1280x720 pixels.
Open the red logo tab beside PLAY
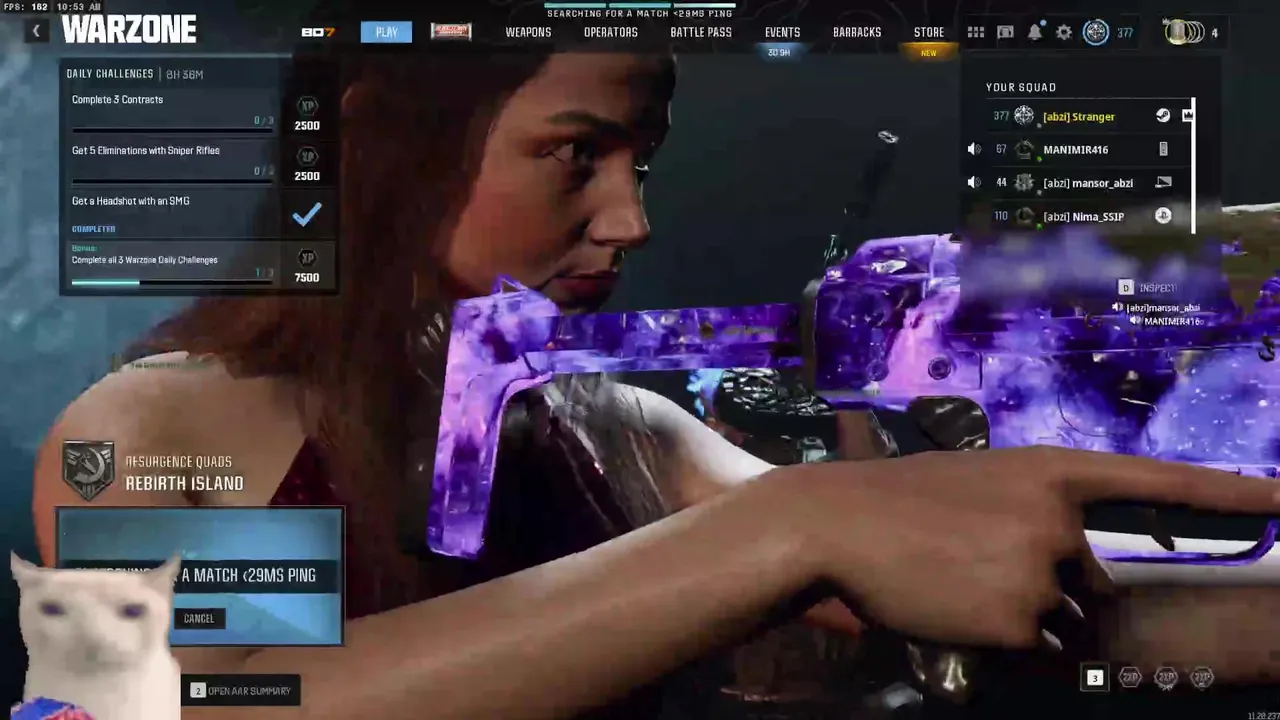(451, 31)
